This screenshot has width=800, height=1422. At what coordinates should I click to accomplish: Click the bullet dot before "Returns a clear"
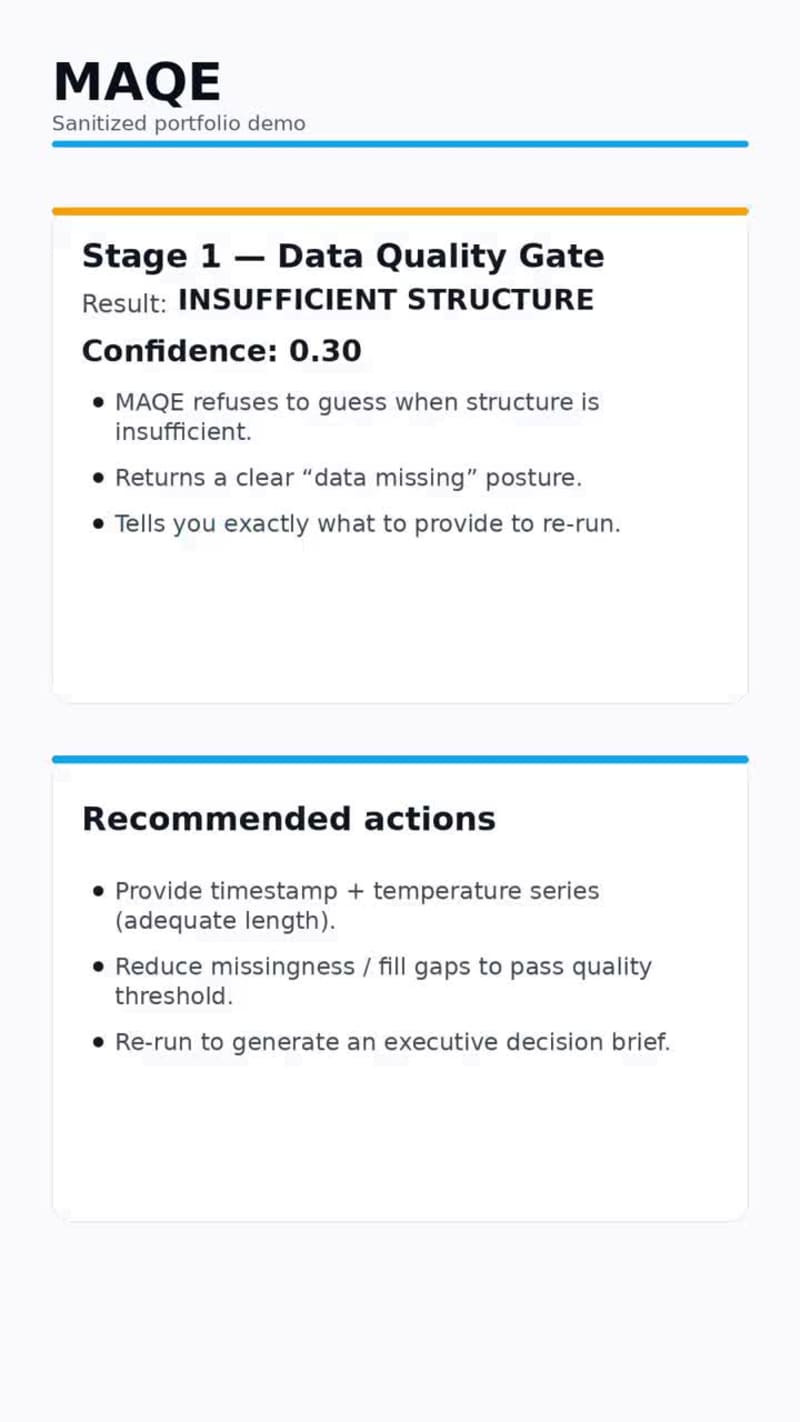(x=98, y=478)
